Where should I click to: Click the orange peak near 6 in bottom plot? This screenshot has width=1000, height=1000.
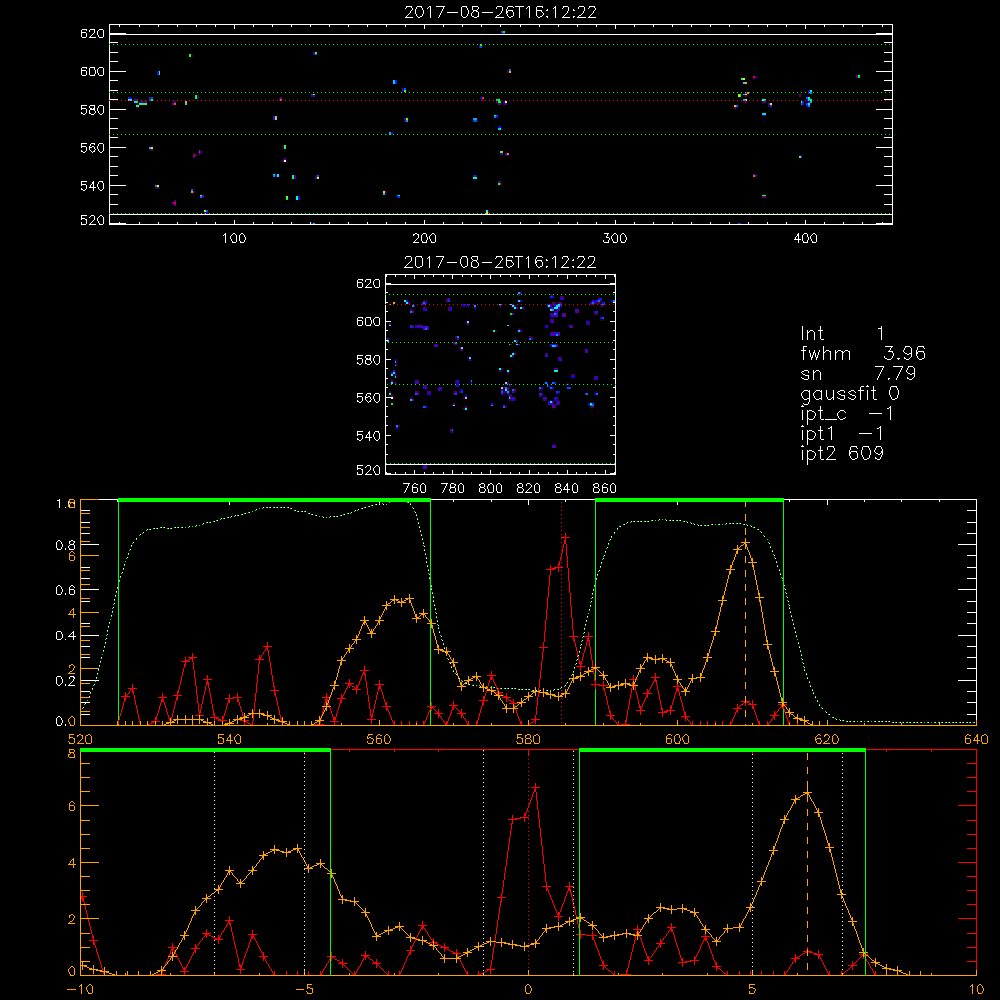pos(807,793)
